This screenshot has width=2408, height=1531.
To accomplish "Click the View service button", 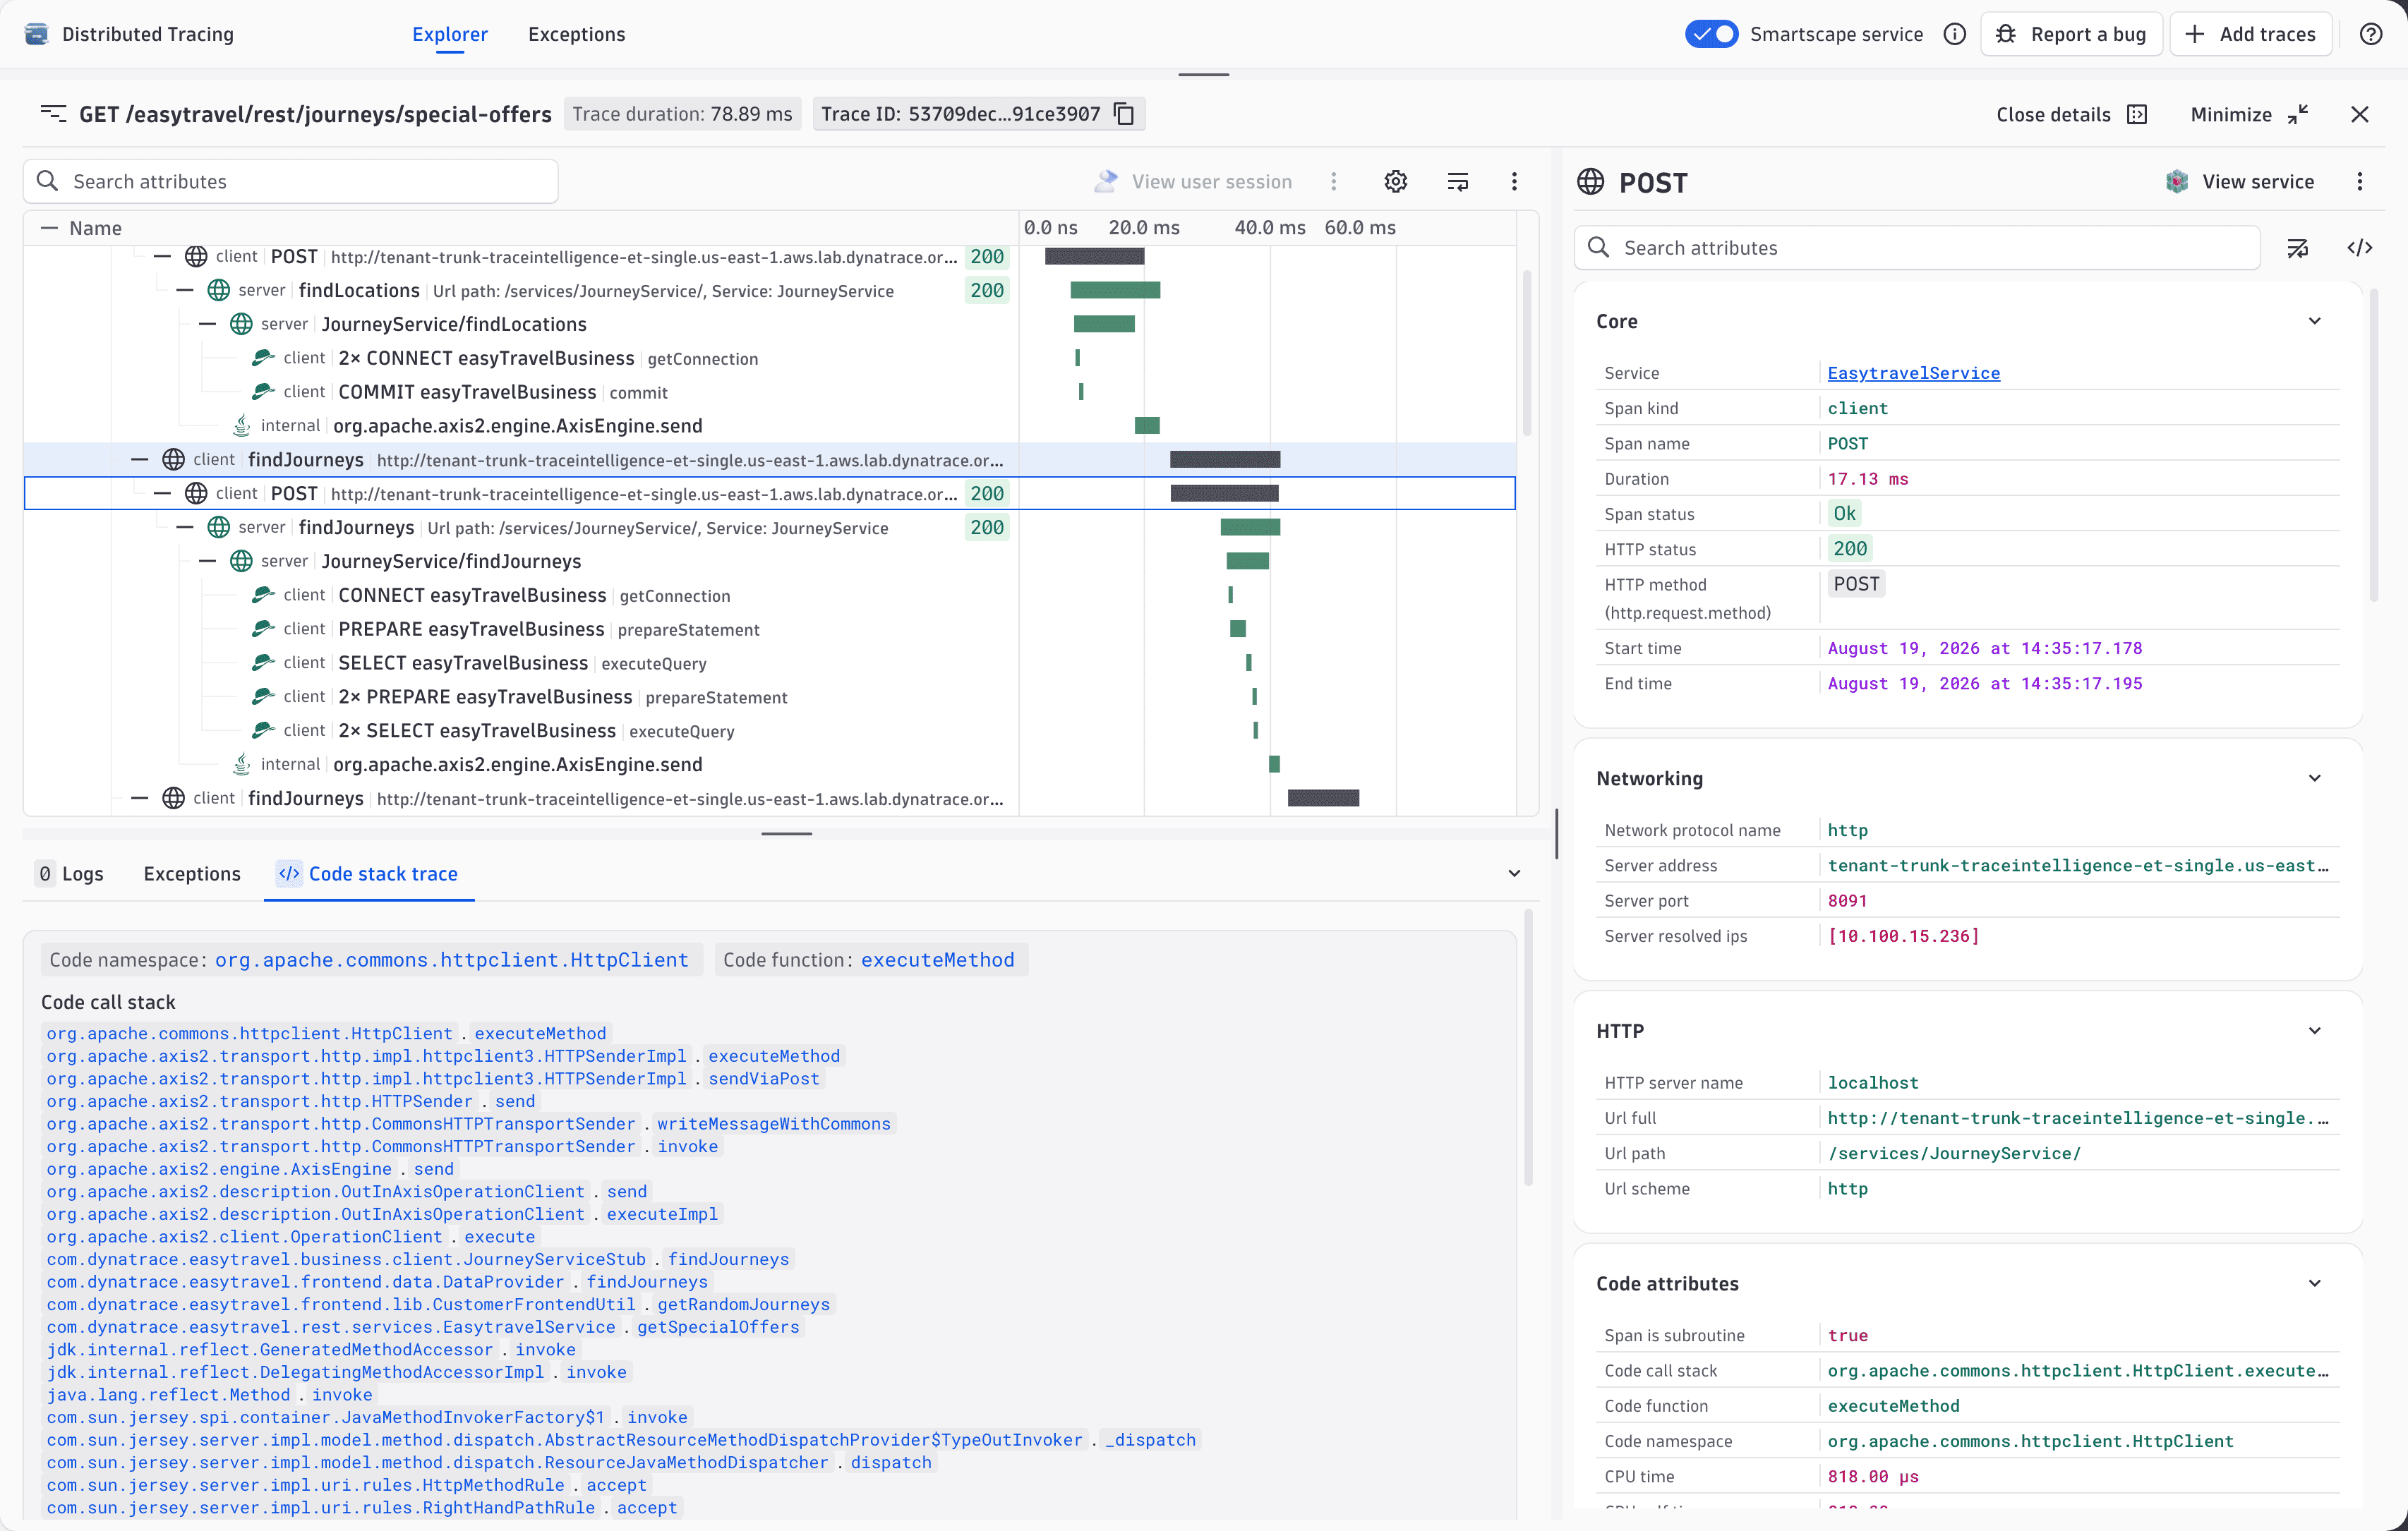I will click(2240, 181).
